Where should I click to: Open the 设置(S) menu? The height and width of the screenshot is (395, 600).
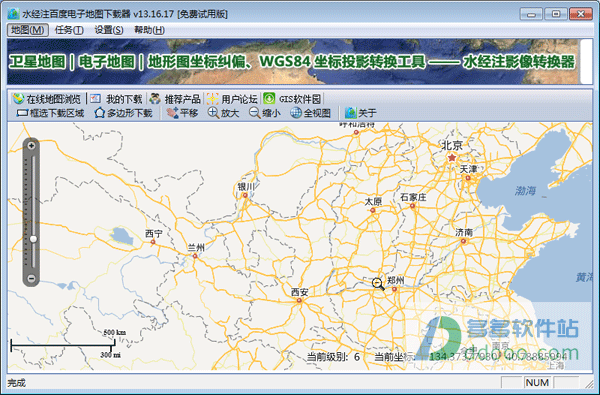pyautogui.click(x=109, y=30)
